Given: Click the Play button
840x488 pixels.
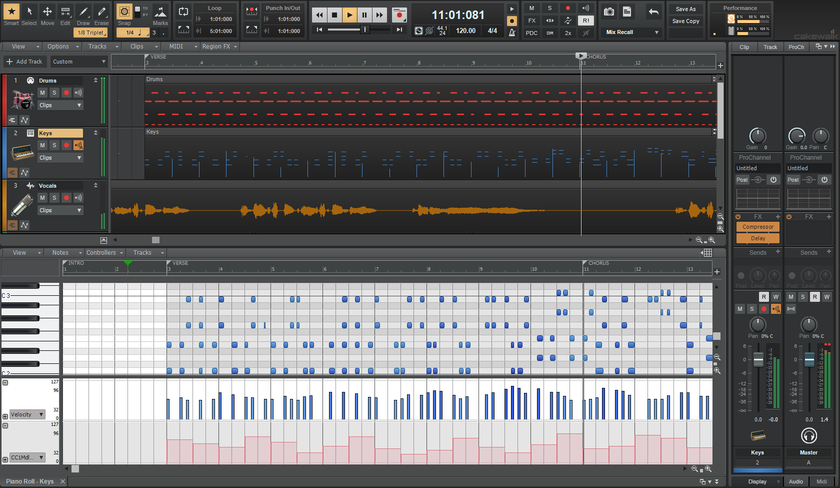Looking at the screenshot, I should click(x=349, y=15).
